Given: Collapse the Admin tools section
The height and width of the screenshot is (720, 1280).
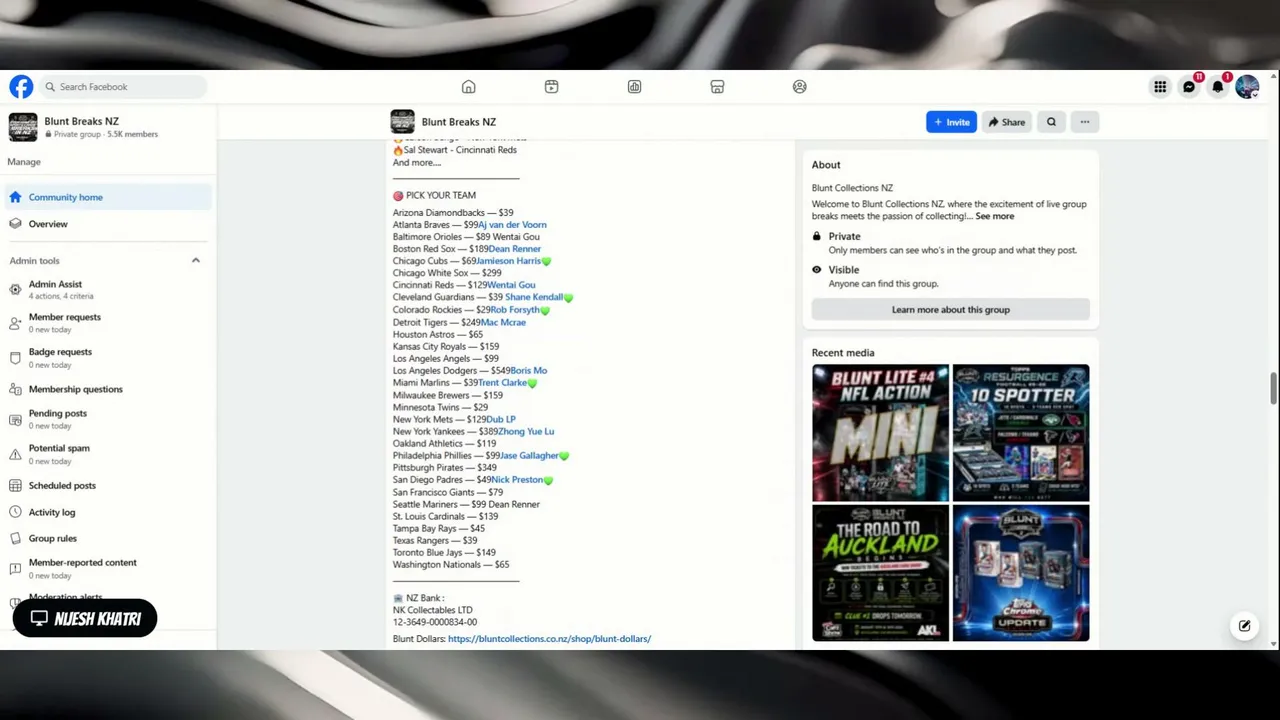Looking at the screenshot, I should click(196, 260).
